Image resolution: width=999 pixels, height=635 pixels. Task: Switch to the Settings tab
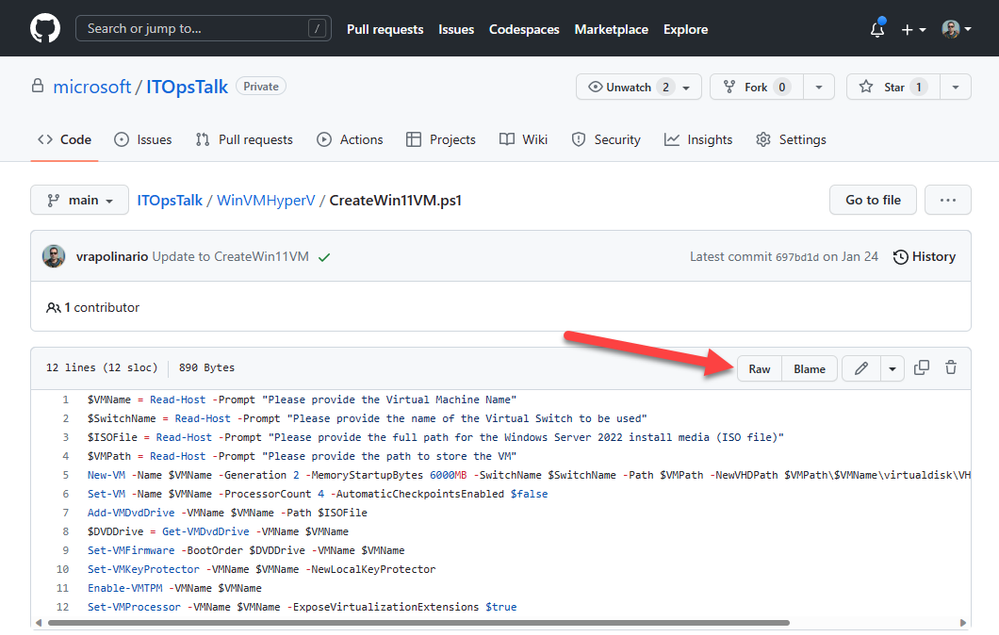(791, 139)
